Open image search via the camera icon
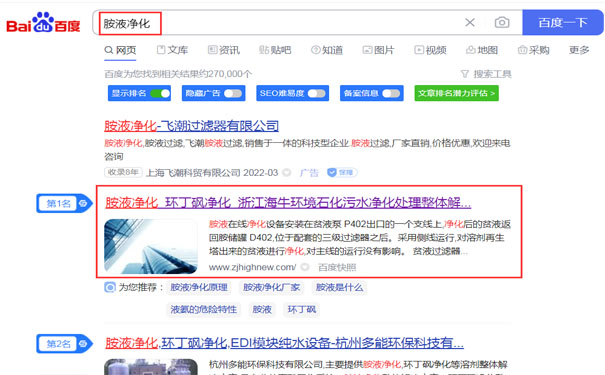Image resolution: width=605 pixels, height=375 pixels. pos(502,22)
